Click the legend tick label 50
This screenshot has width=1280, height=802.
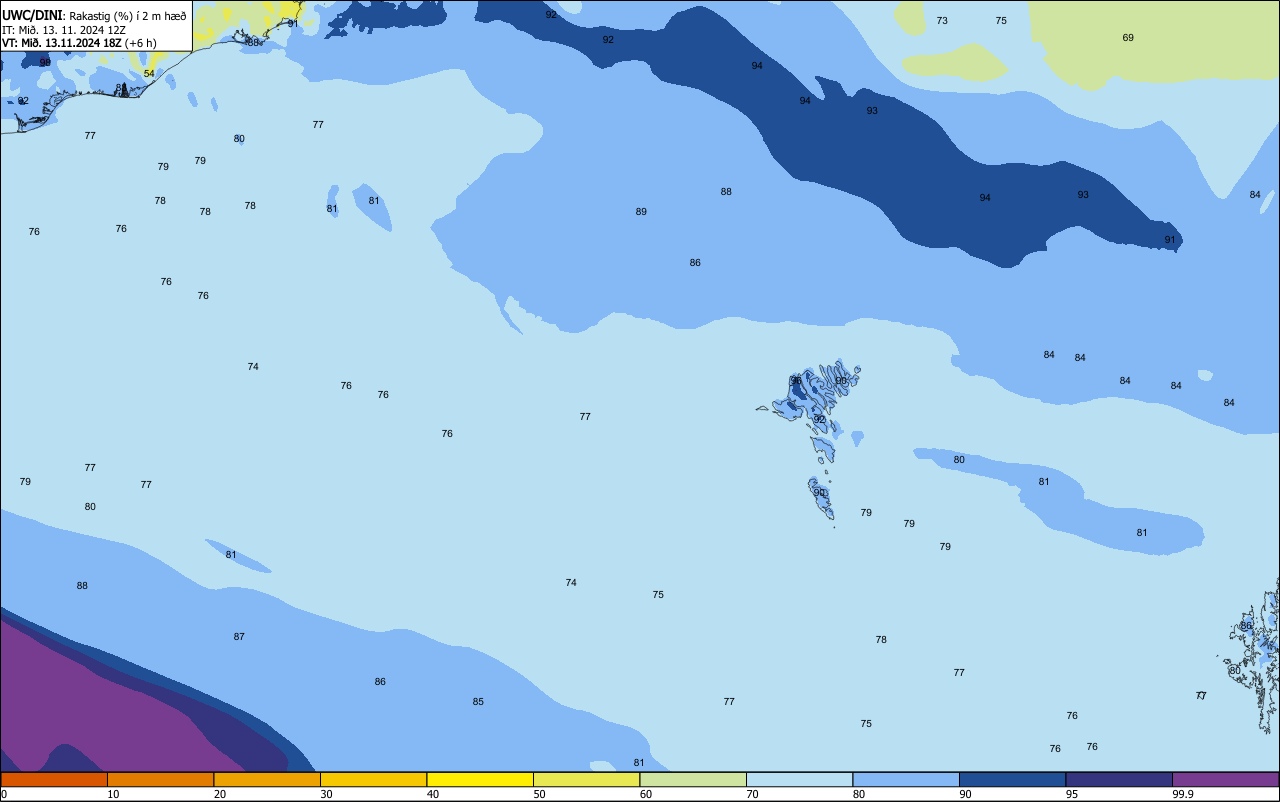pyautogui.click(x=540, y=794)
